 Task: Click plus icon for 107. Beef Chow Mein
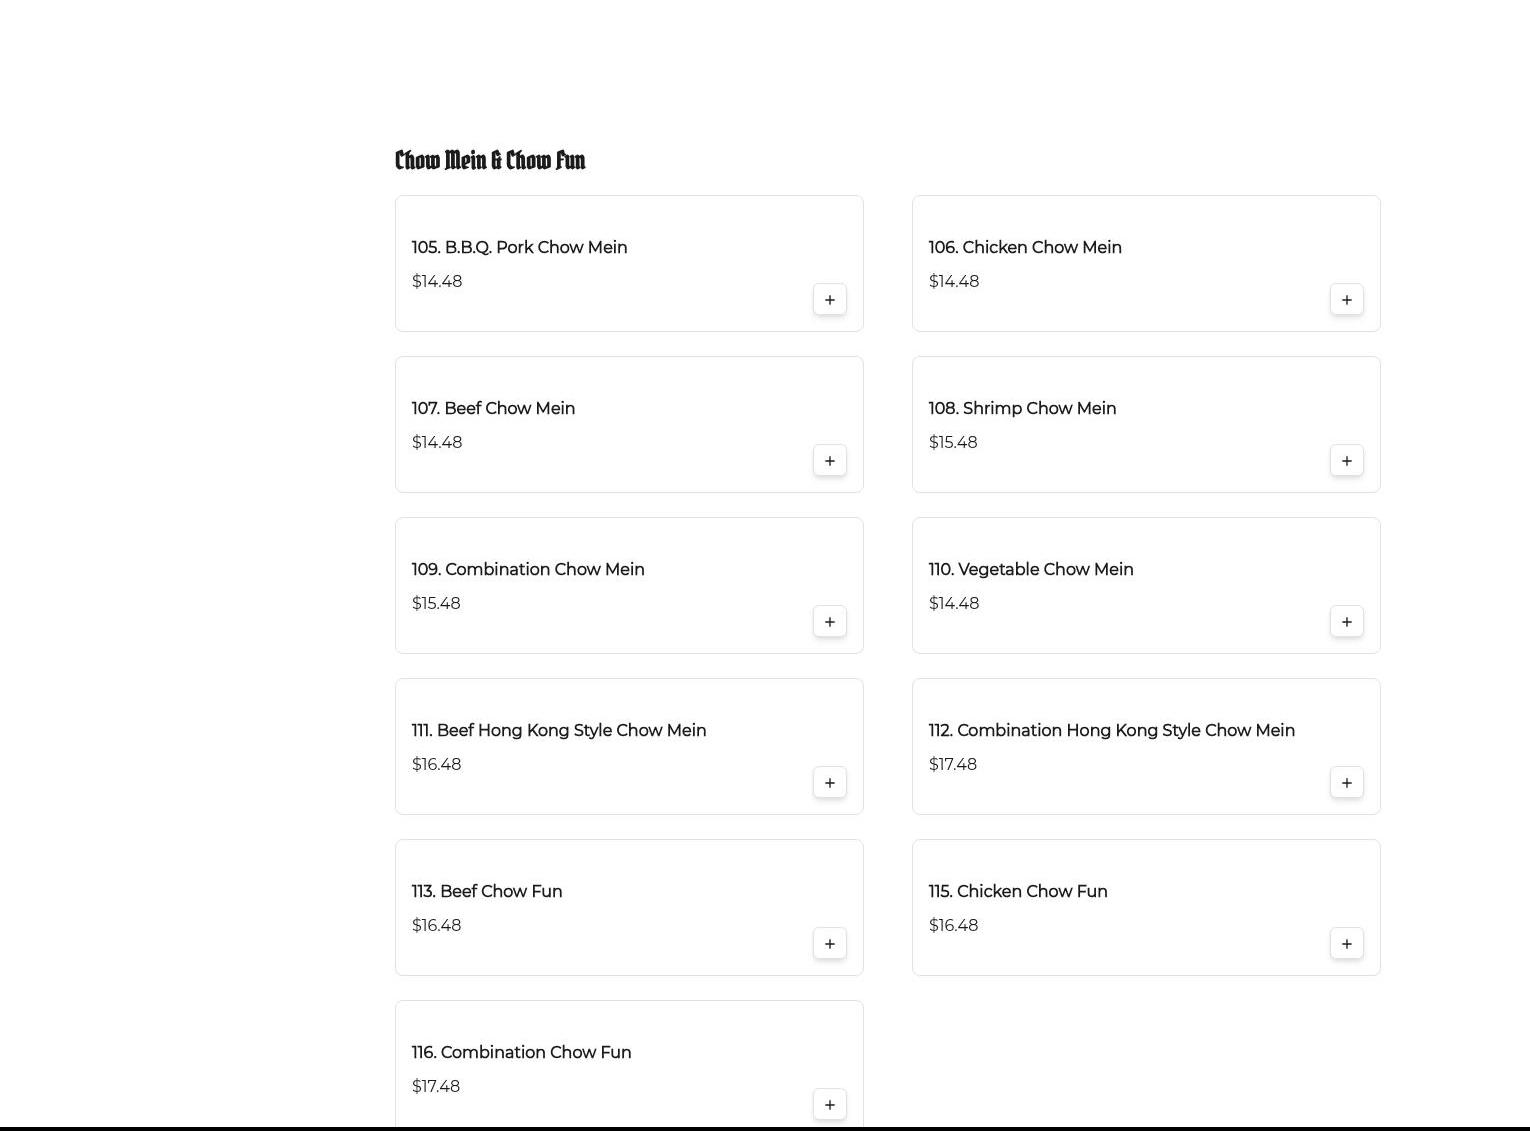pos(830,461)
